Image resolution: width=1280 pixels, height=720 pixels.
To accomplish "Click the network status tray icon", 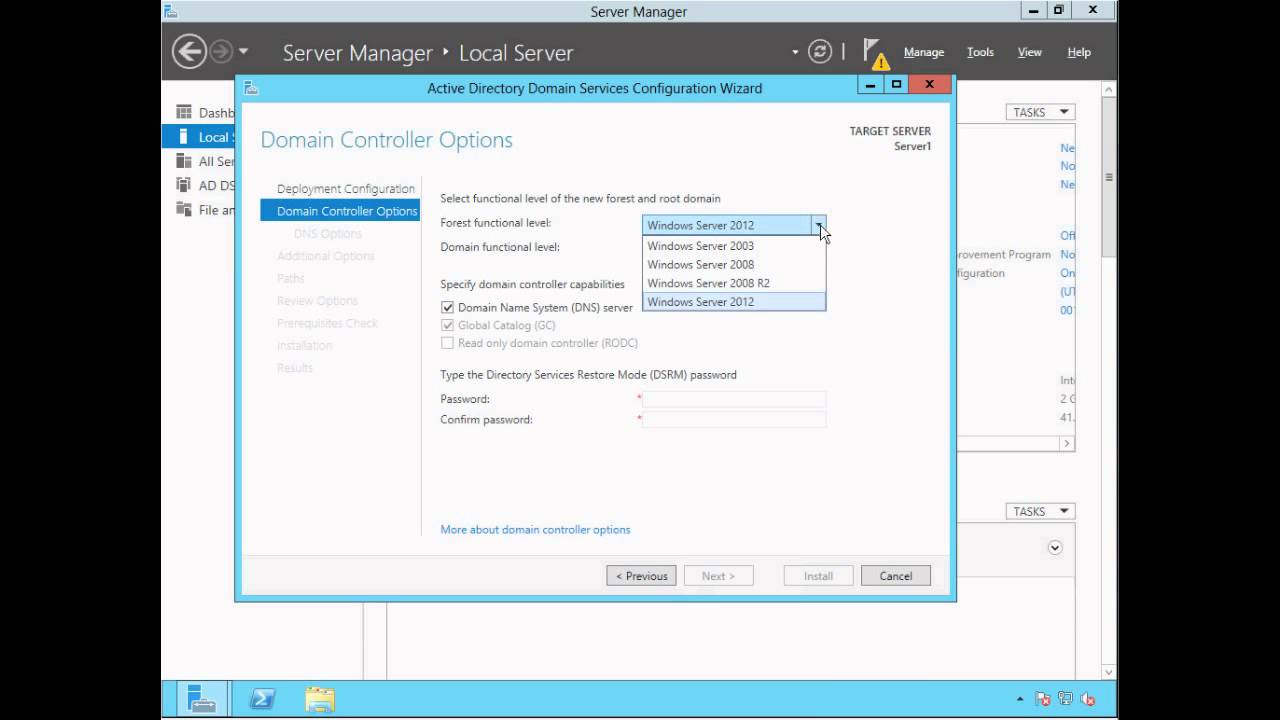I will point(1065,699).
